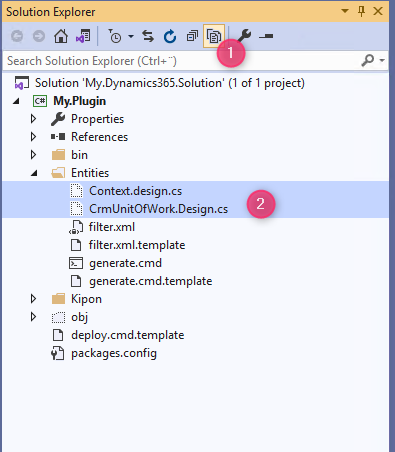Click the dotted obj folder icon
The height and width of the screenshot is (452, 395).
click(58, 317)
